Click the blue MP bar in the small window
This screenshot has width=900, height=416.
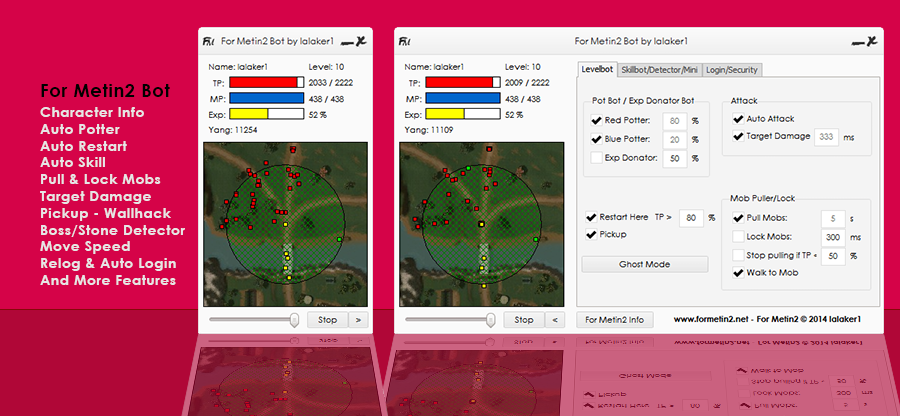[x=266, y=98]
